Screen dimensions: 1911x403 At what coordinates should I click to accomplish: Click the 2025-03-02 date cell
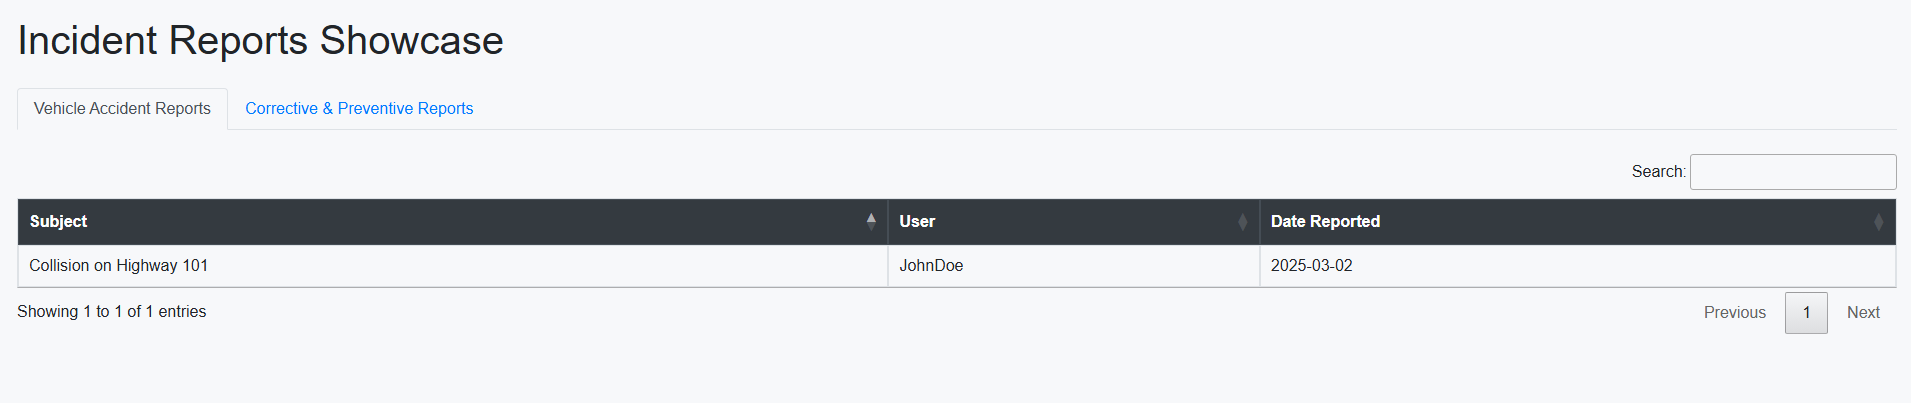click(1311, 266)
